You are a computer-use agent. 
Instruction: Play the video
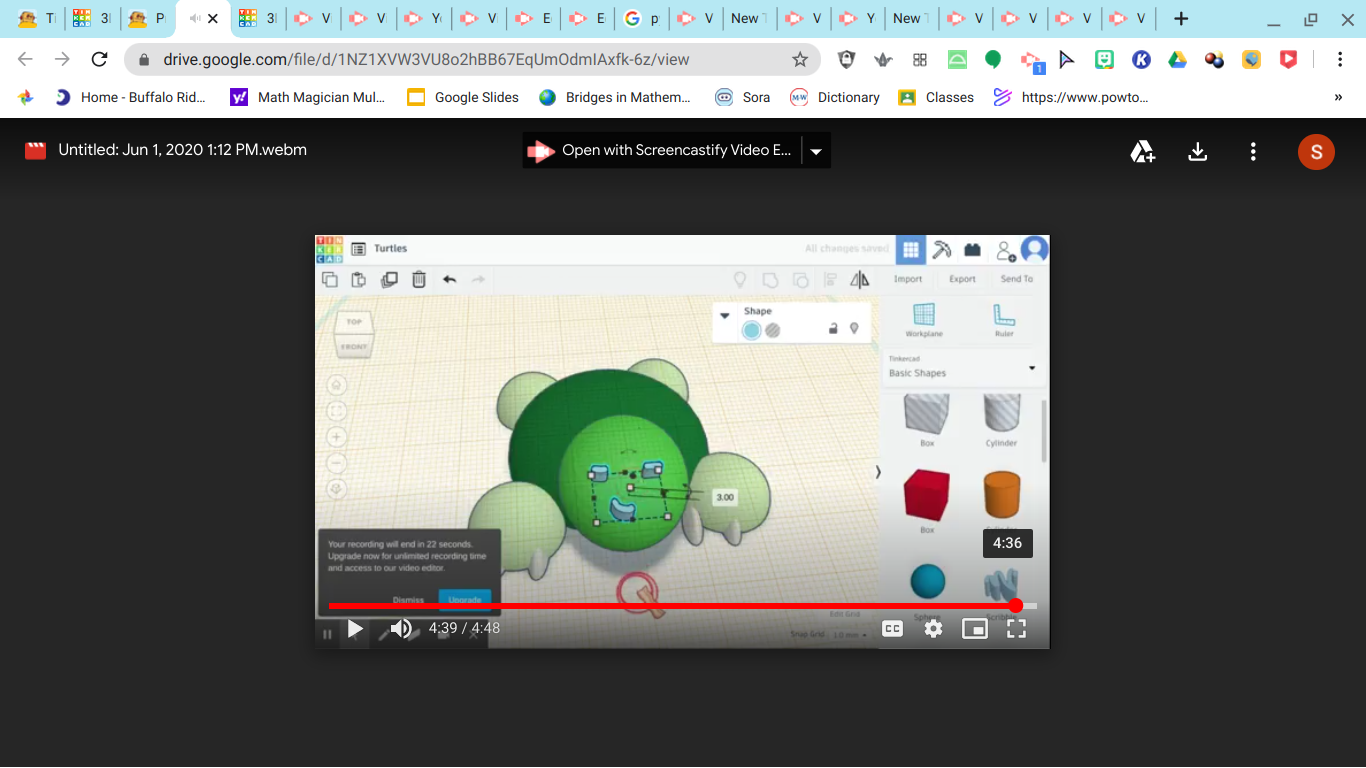click(355, 629)
